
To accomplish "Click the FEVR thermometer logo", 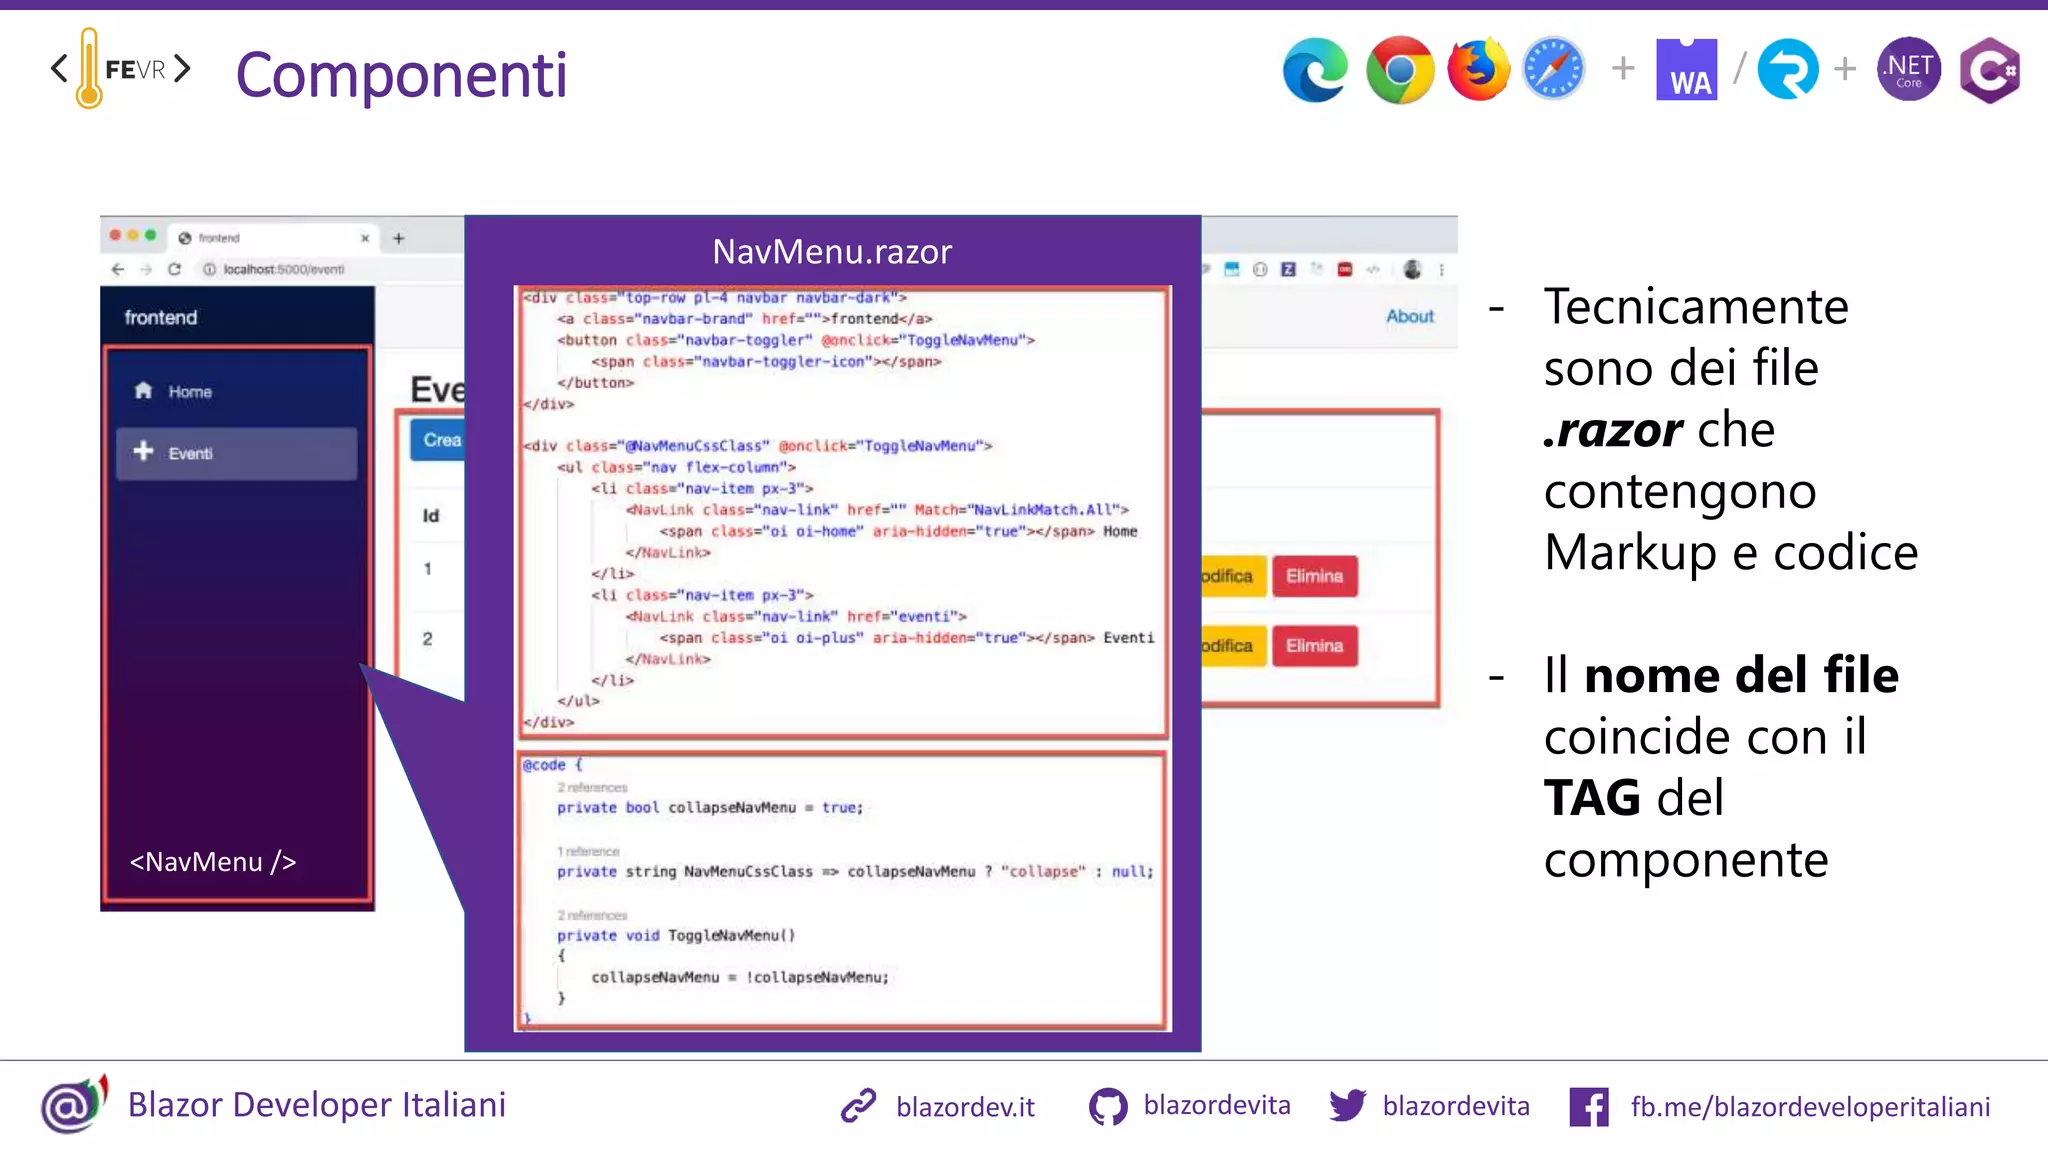I will click(120, 68).
